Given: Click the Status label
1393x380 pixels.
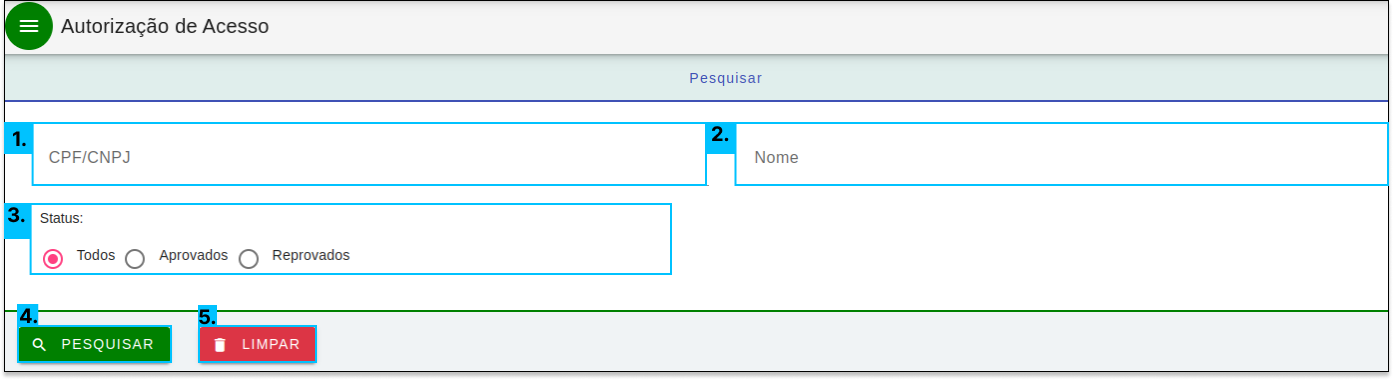Looking at the screenshot, I should [61, 217].
